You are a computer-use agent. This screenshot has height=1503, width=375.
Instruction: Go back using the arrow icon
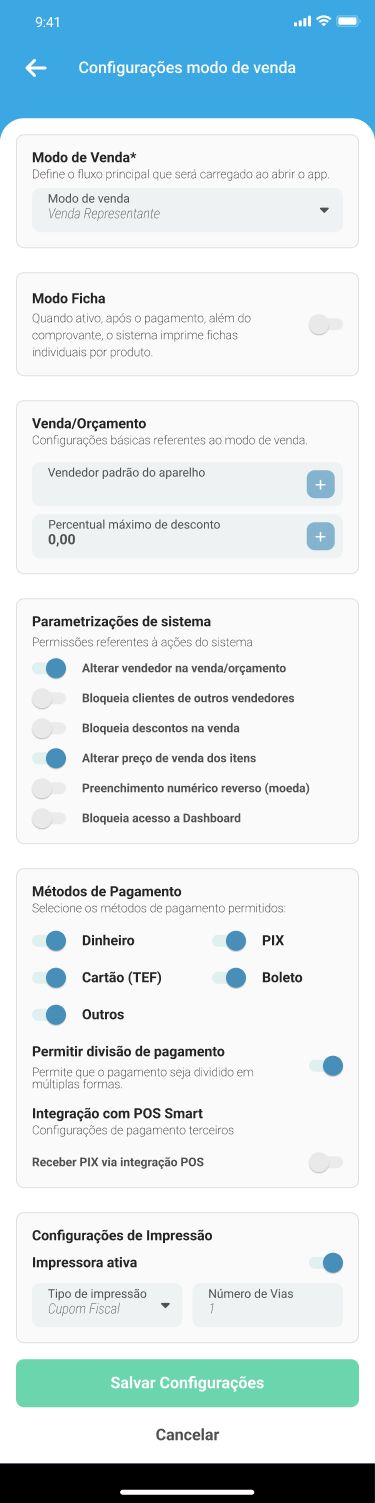click(36, 68)
